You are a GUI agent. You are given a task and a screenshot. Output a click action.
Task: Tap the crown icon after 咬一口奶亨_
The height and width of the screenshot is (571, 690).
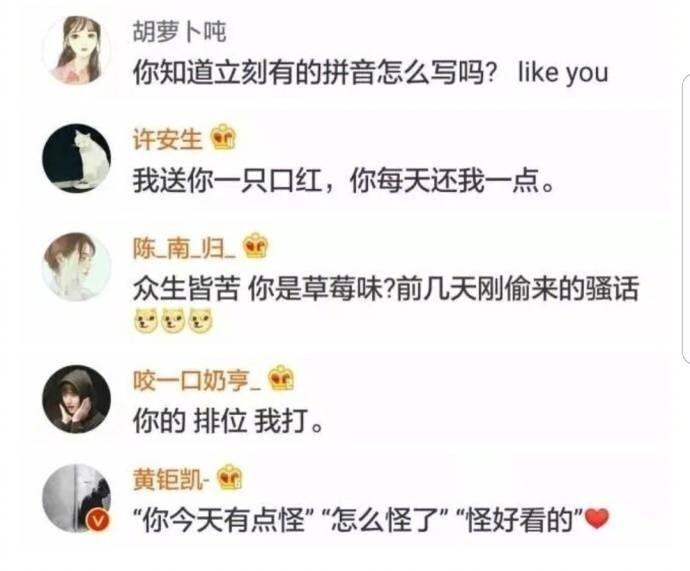pyautogui.click(x=281, y=378)
